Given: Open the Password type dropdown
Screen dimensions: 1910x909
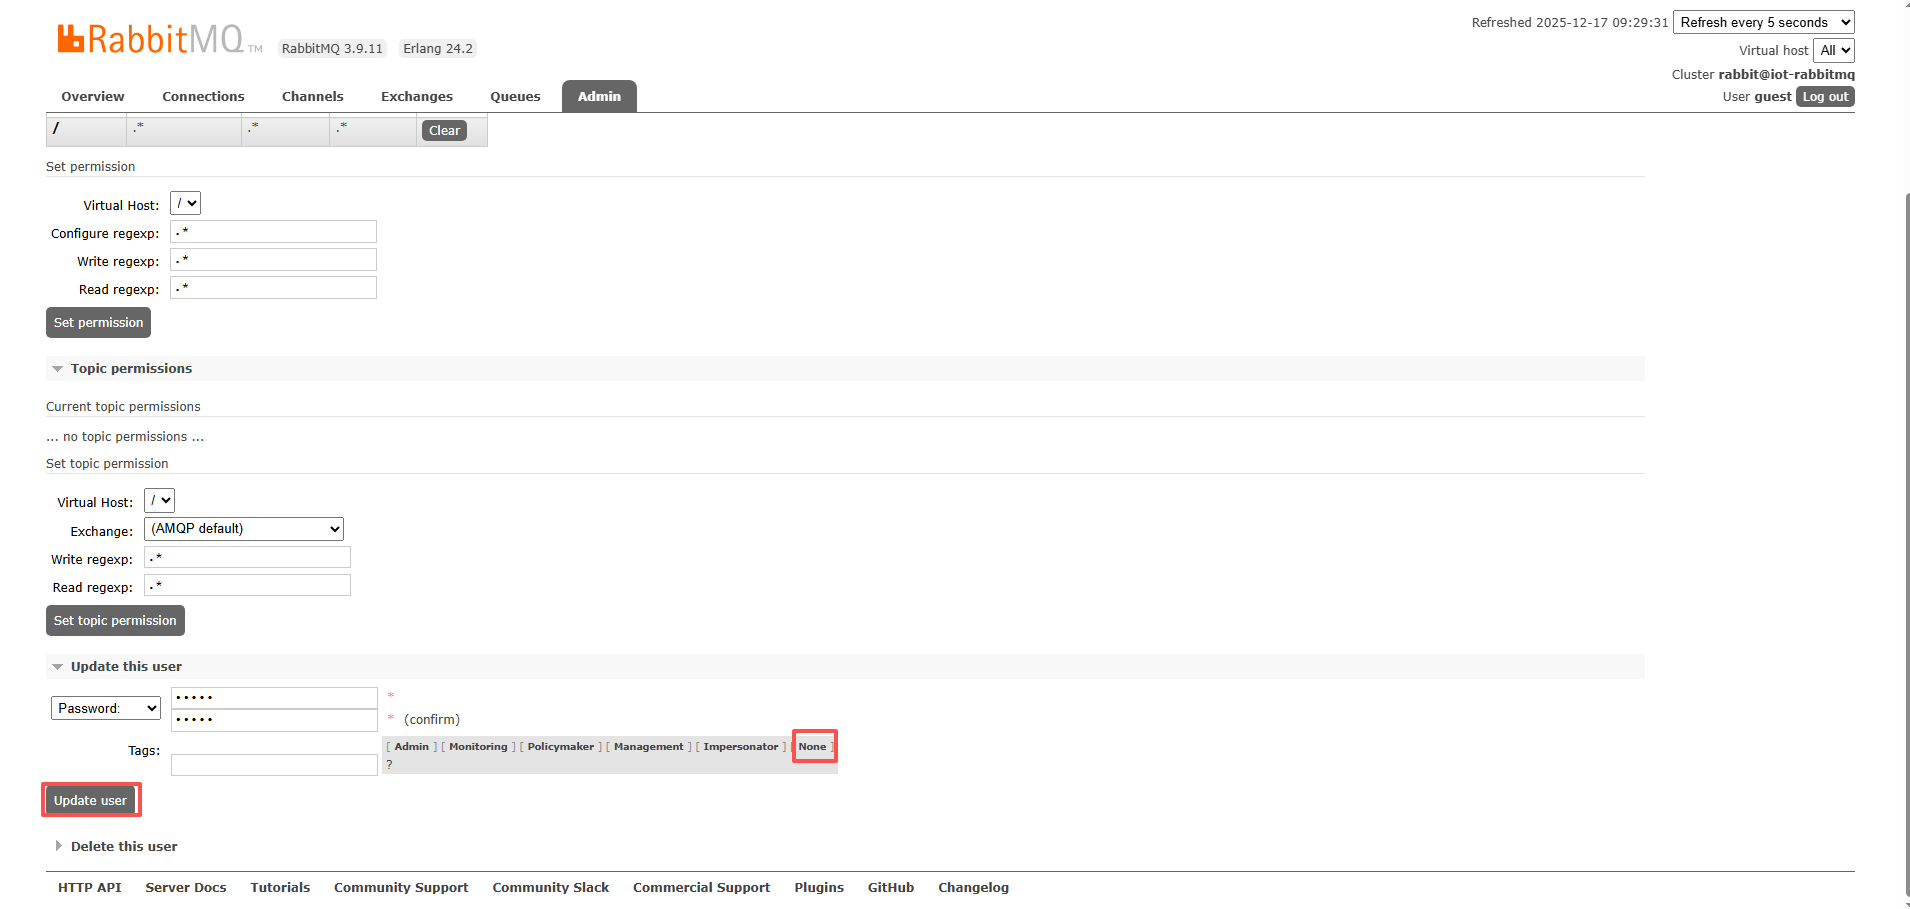Looking at the screenshot, I should 106,709.
